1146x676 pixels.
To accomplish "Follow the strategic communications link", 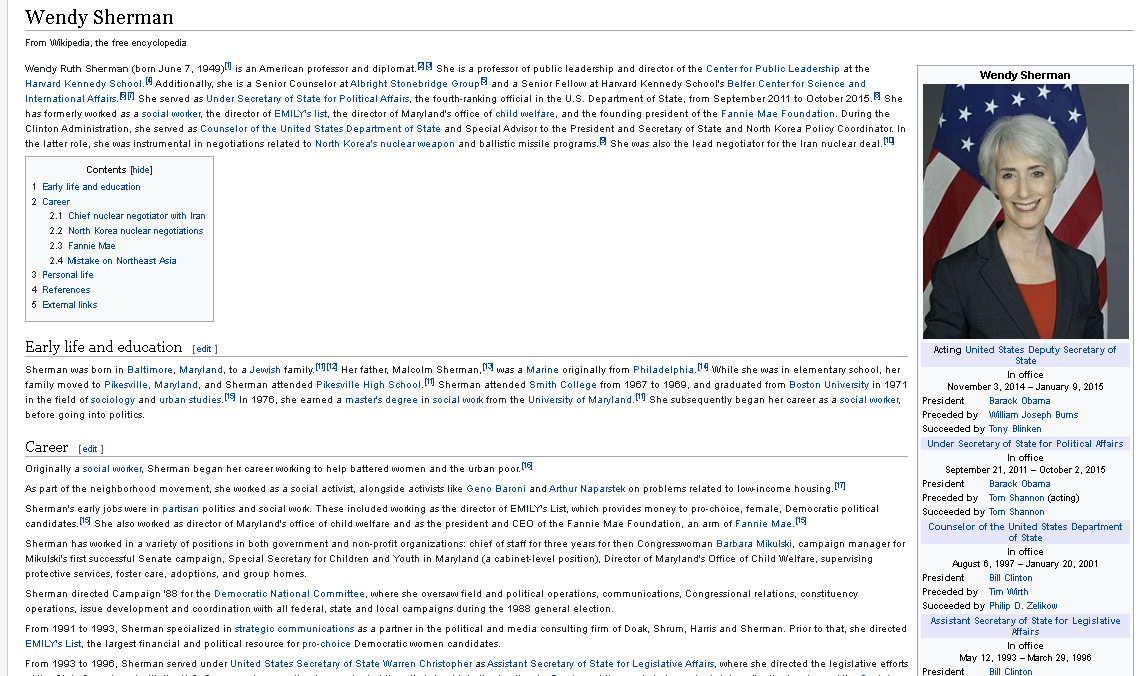I will (x=295, y=628).
